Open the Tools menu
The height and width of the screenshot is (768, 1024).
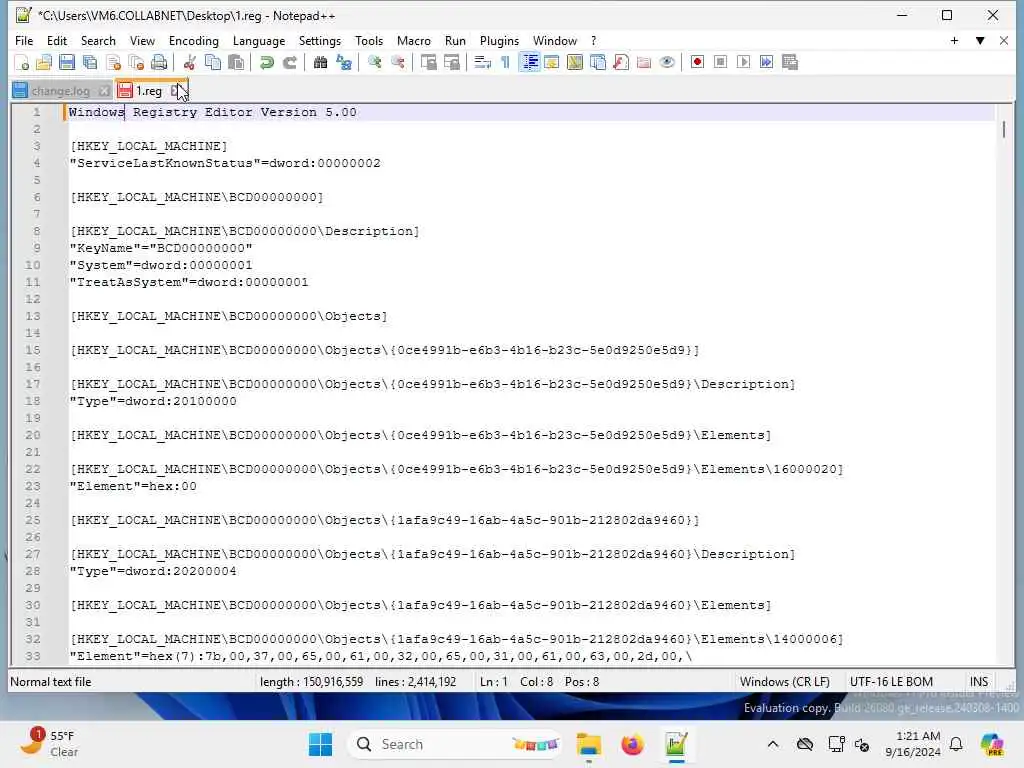pyautogui.click(x=369, y=40)
